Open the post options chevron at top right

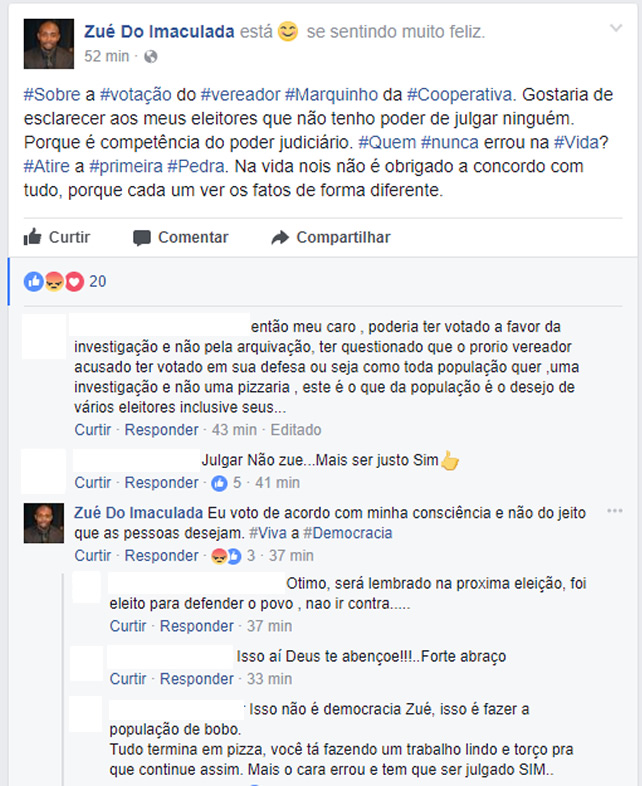(616, 28)
